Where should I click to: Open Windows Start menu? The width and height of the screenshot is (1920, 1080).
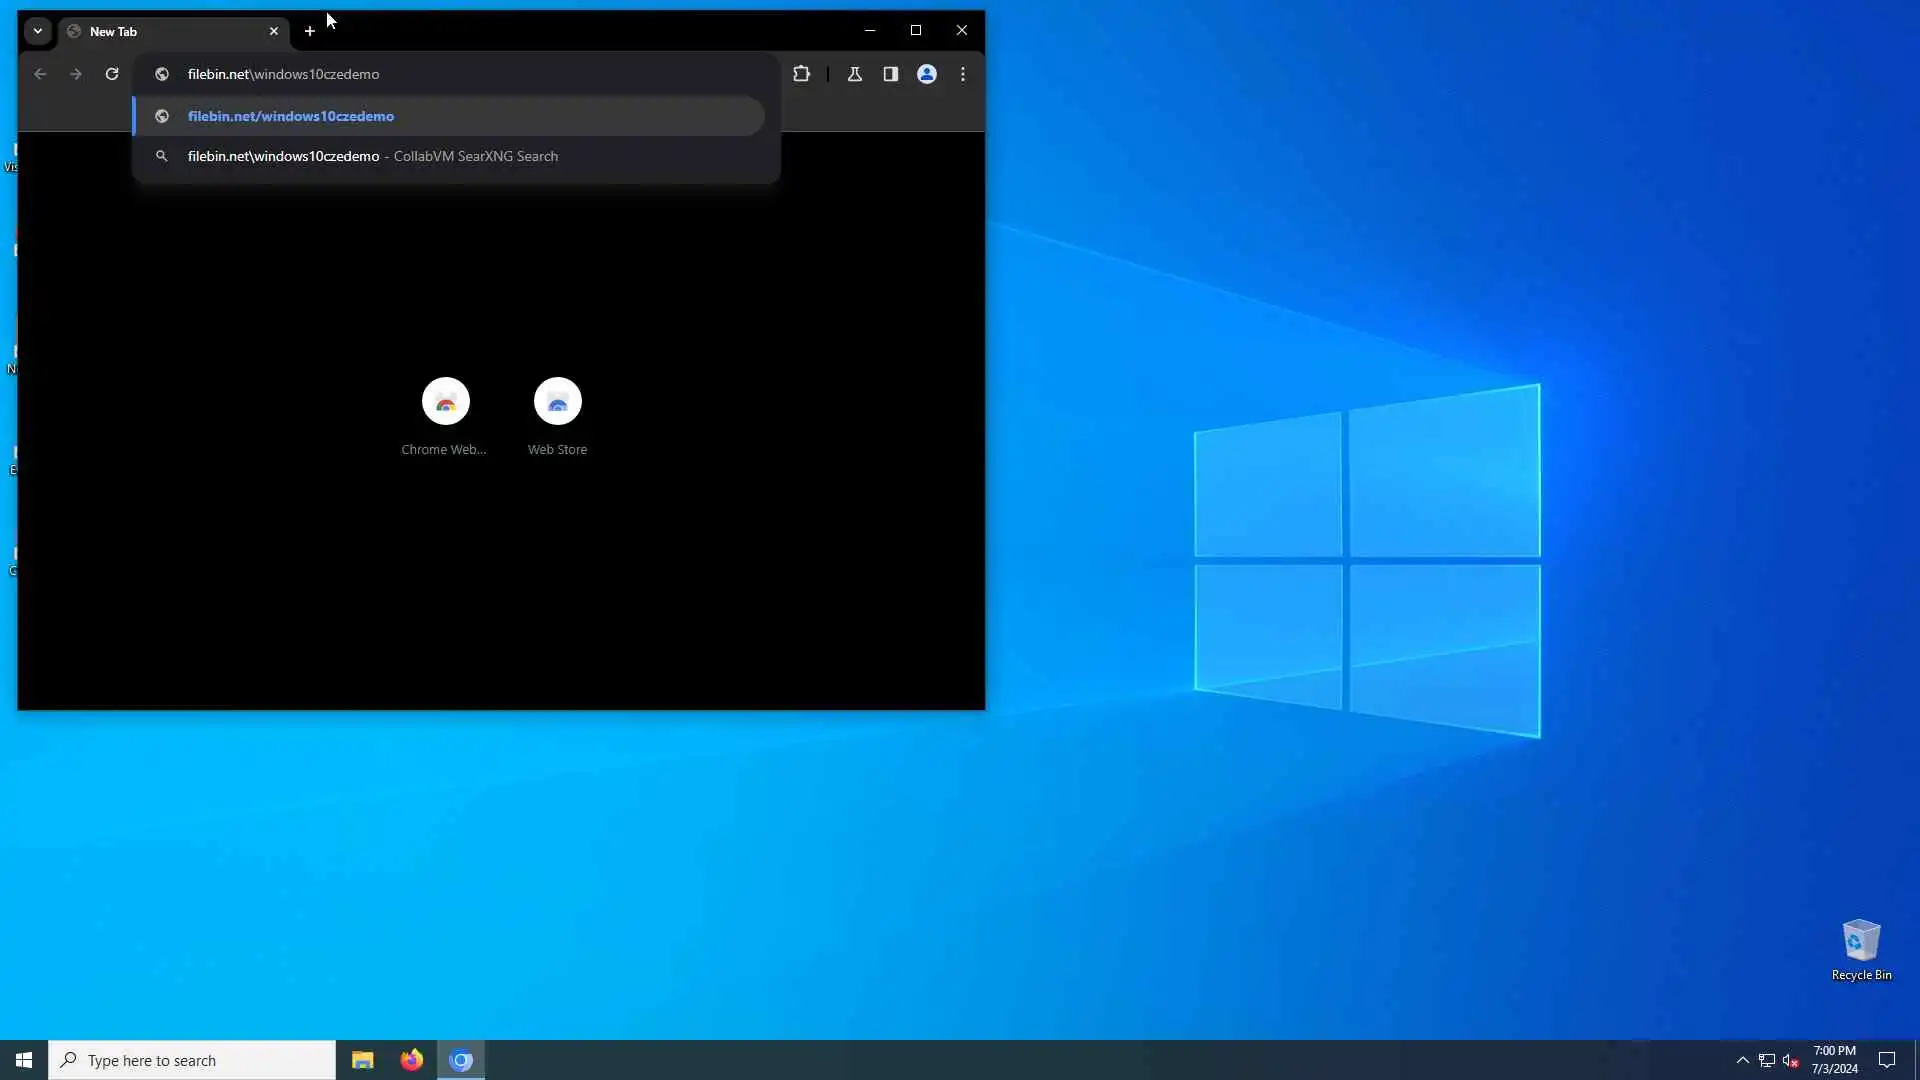pos(24,1060)
